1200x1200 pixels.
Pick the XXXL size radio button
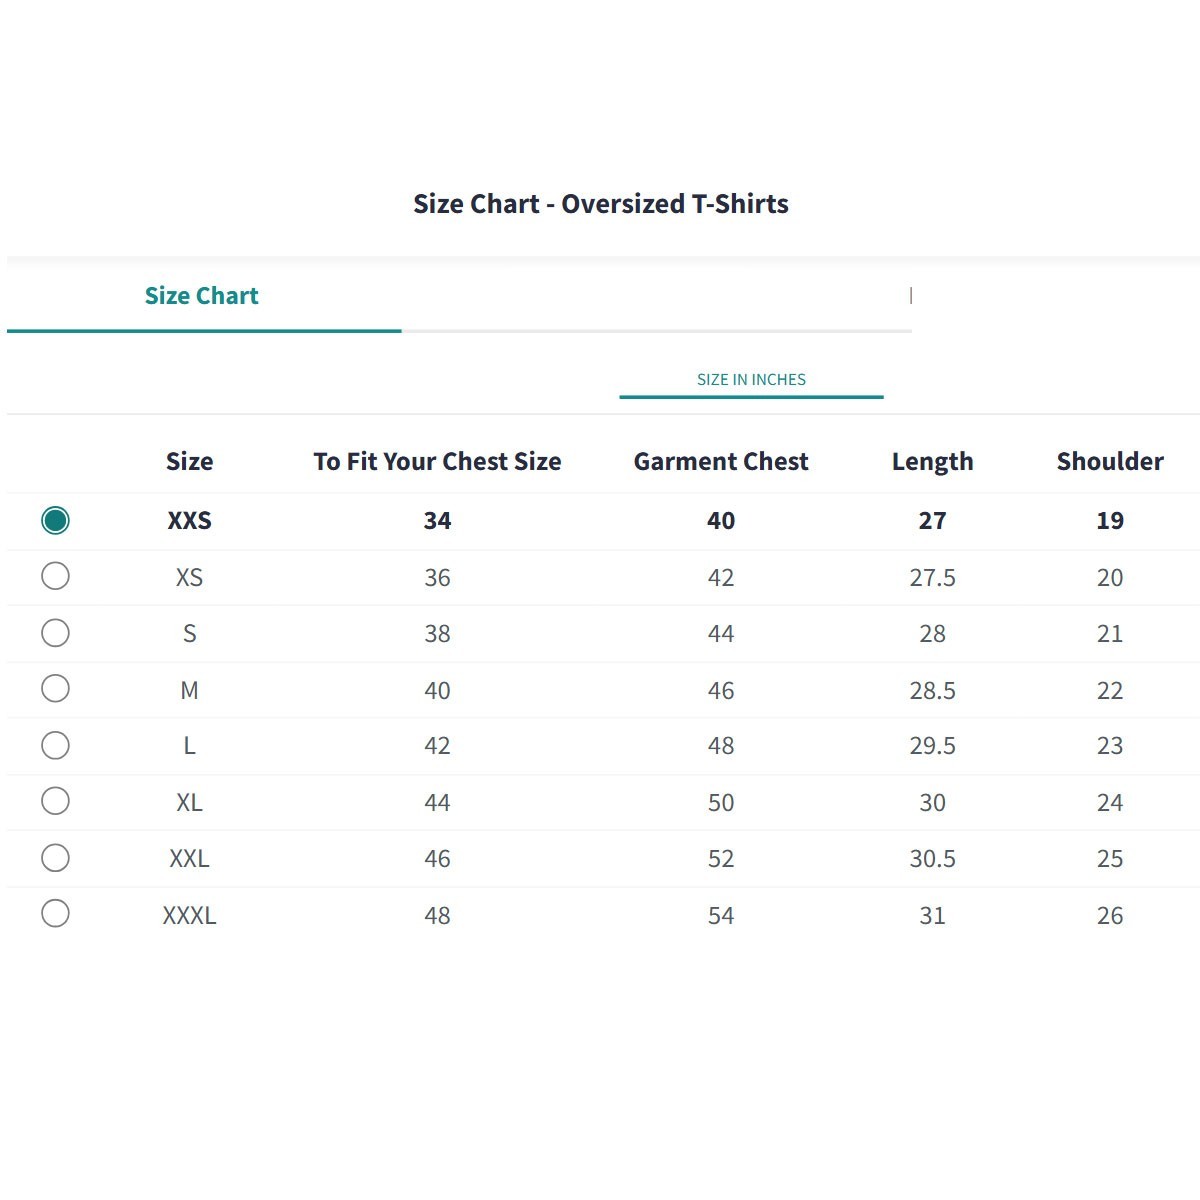tap(55, 913)
